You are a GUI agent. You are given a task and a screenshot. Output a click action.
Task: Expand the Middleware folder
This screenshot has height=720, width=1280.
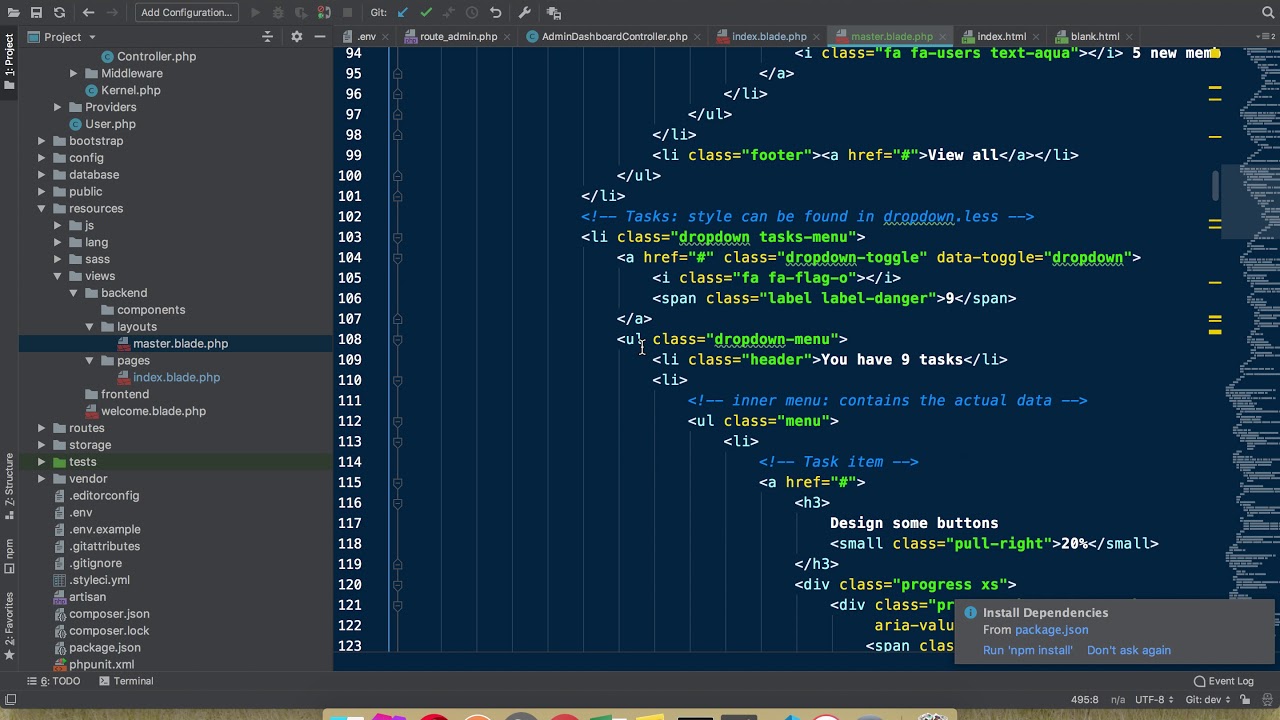click(74, 73)
